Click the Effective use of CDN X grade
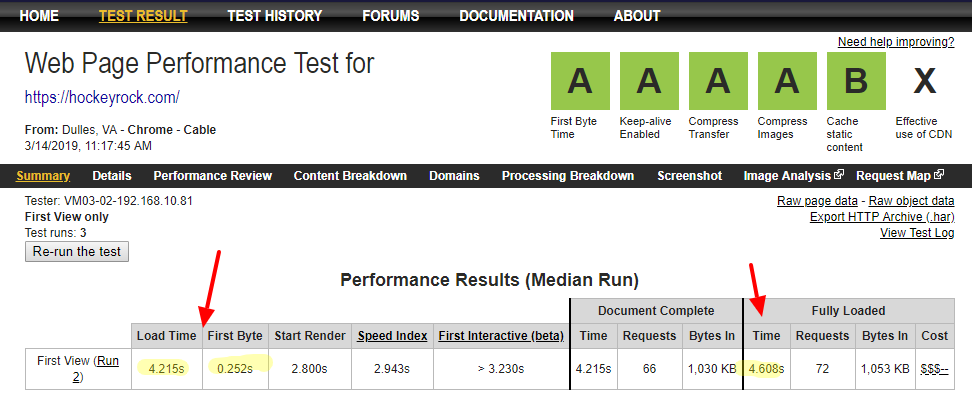Screen dimensions: 972x393 point(925,81)
